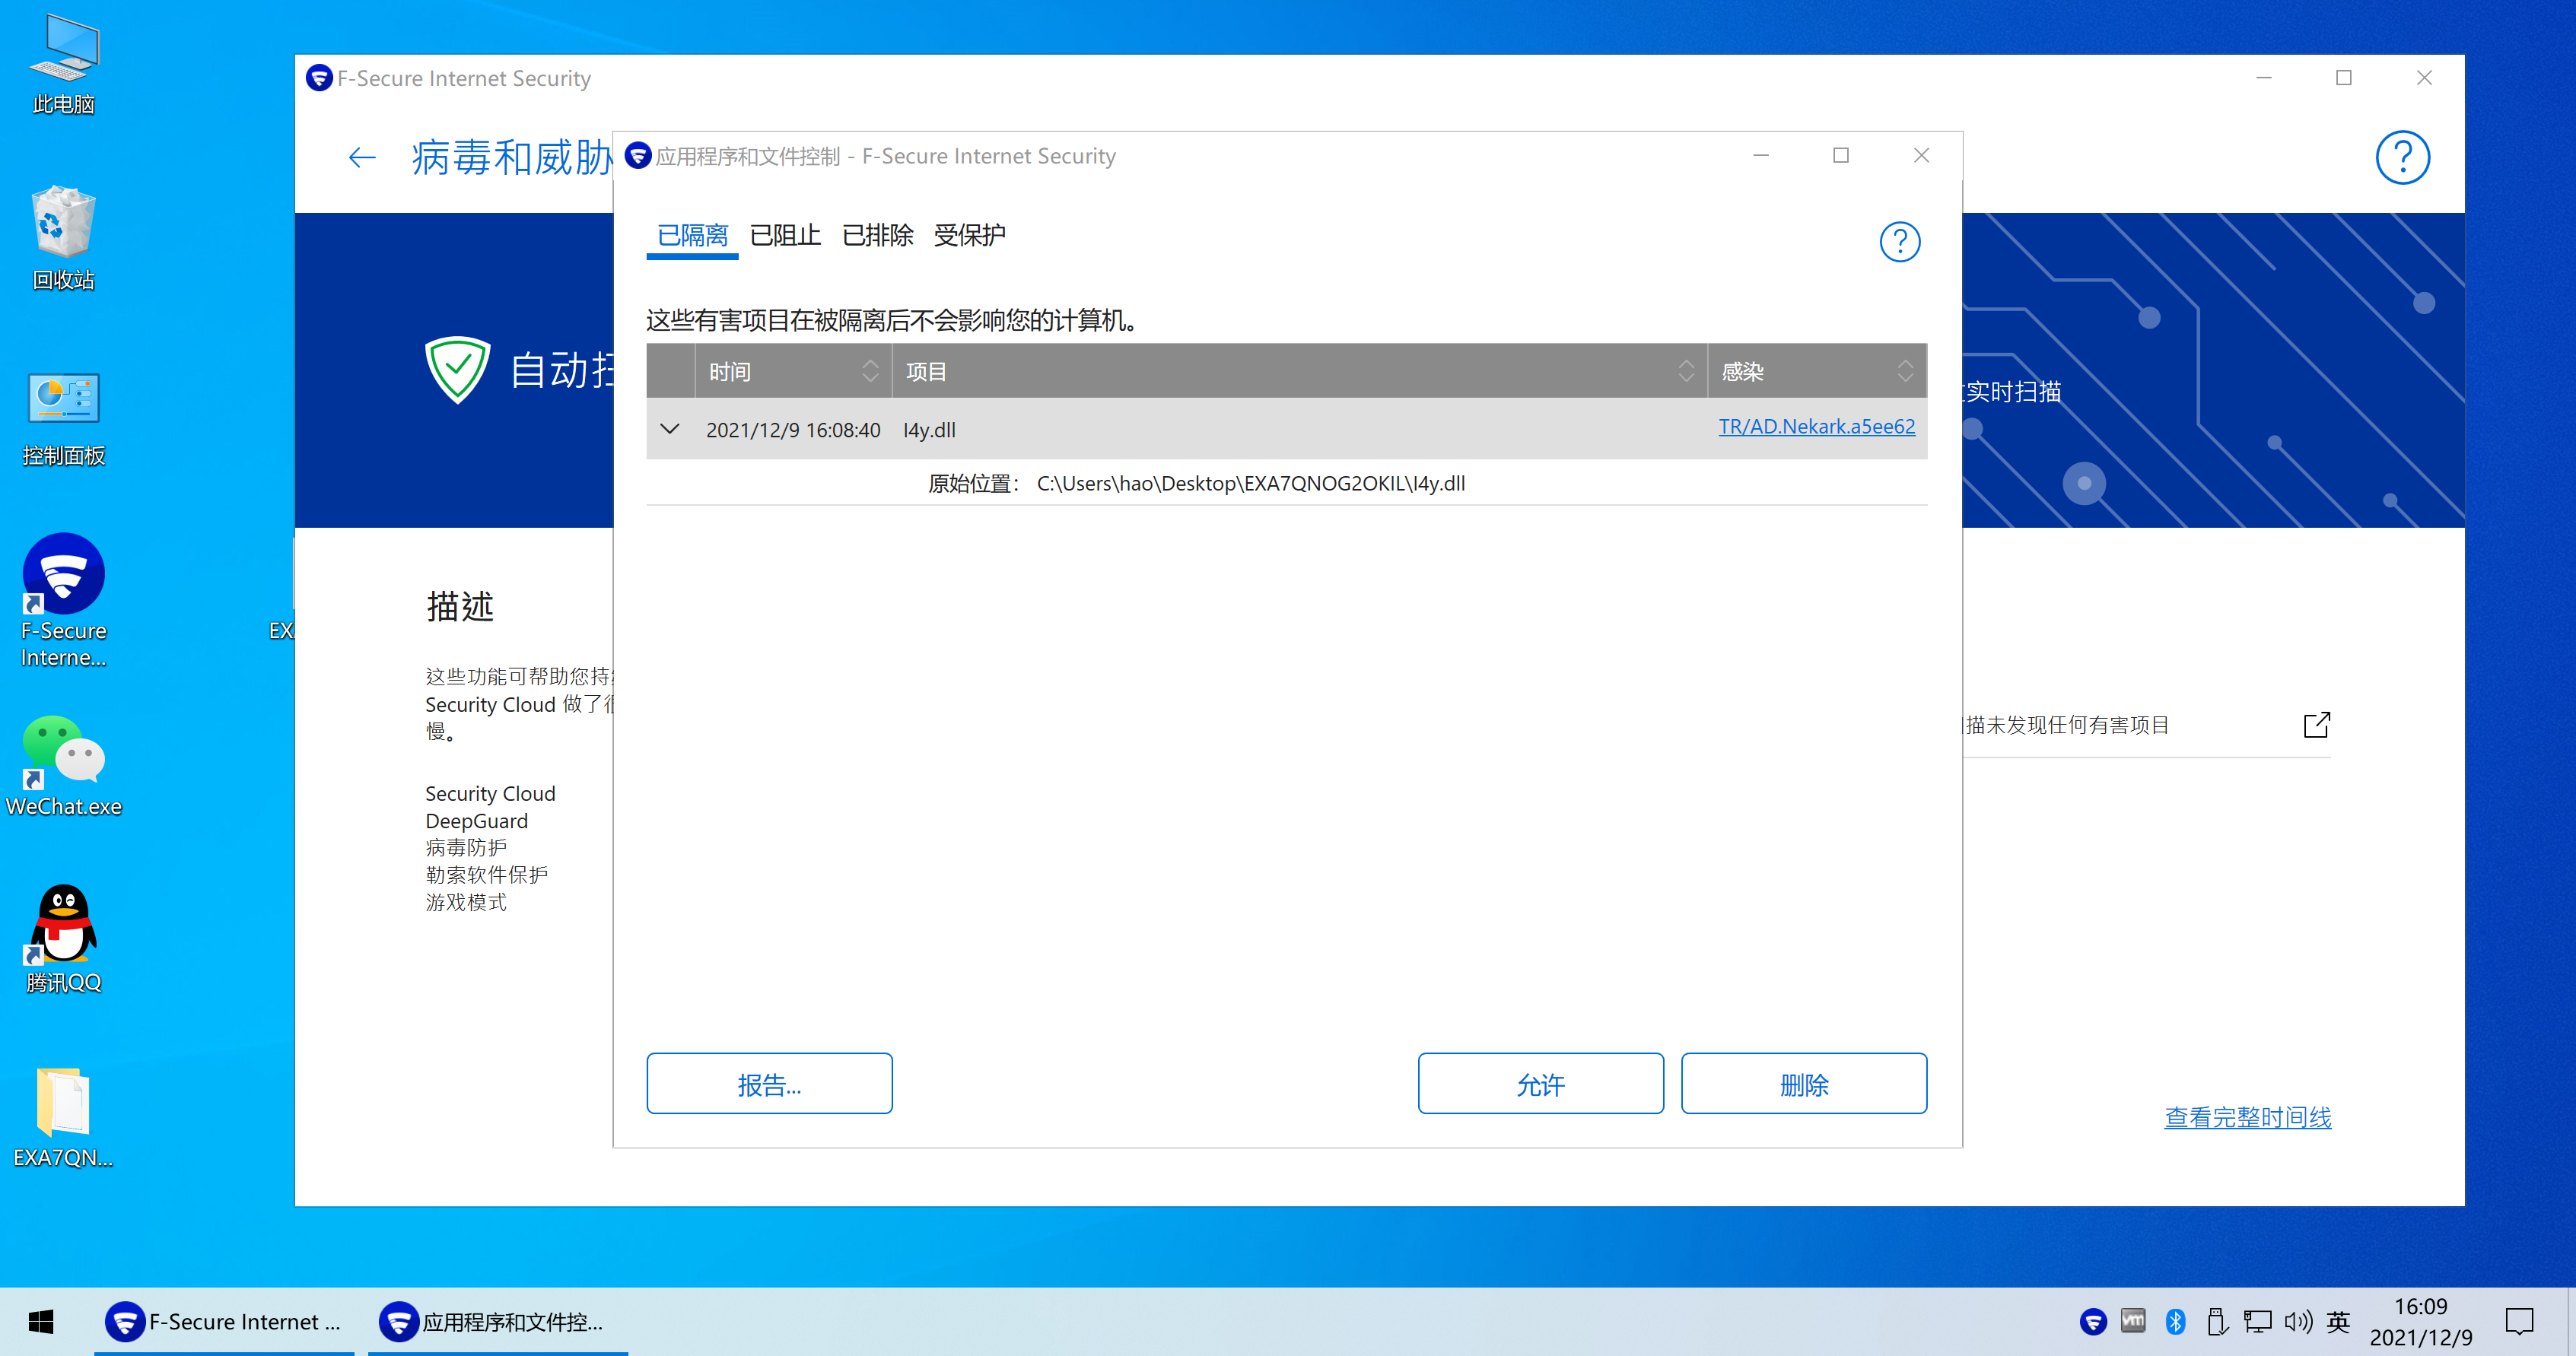Click 应用程序和文件控... taskbar button
This screenshot has width=2576, height=1356.
[x=497, y=1322]
